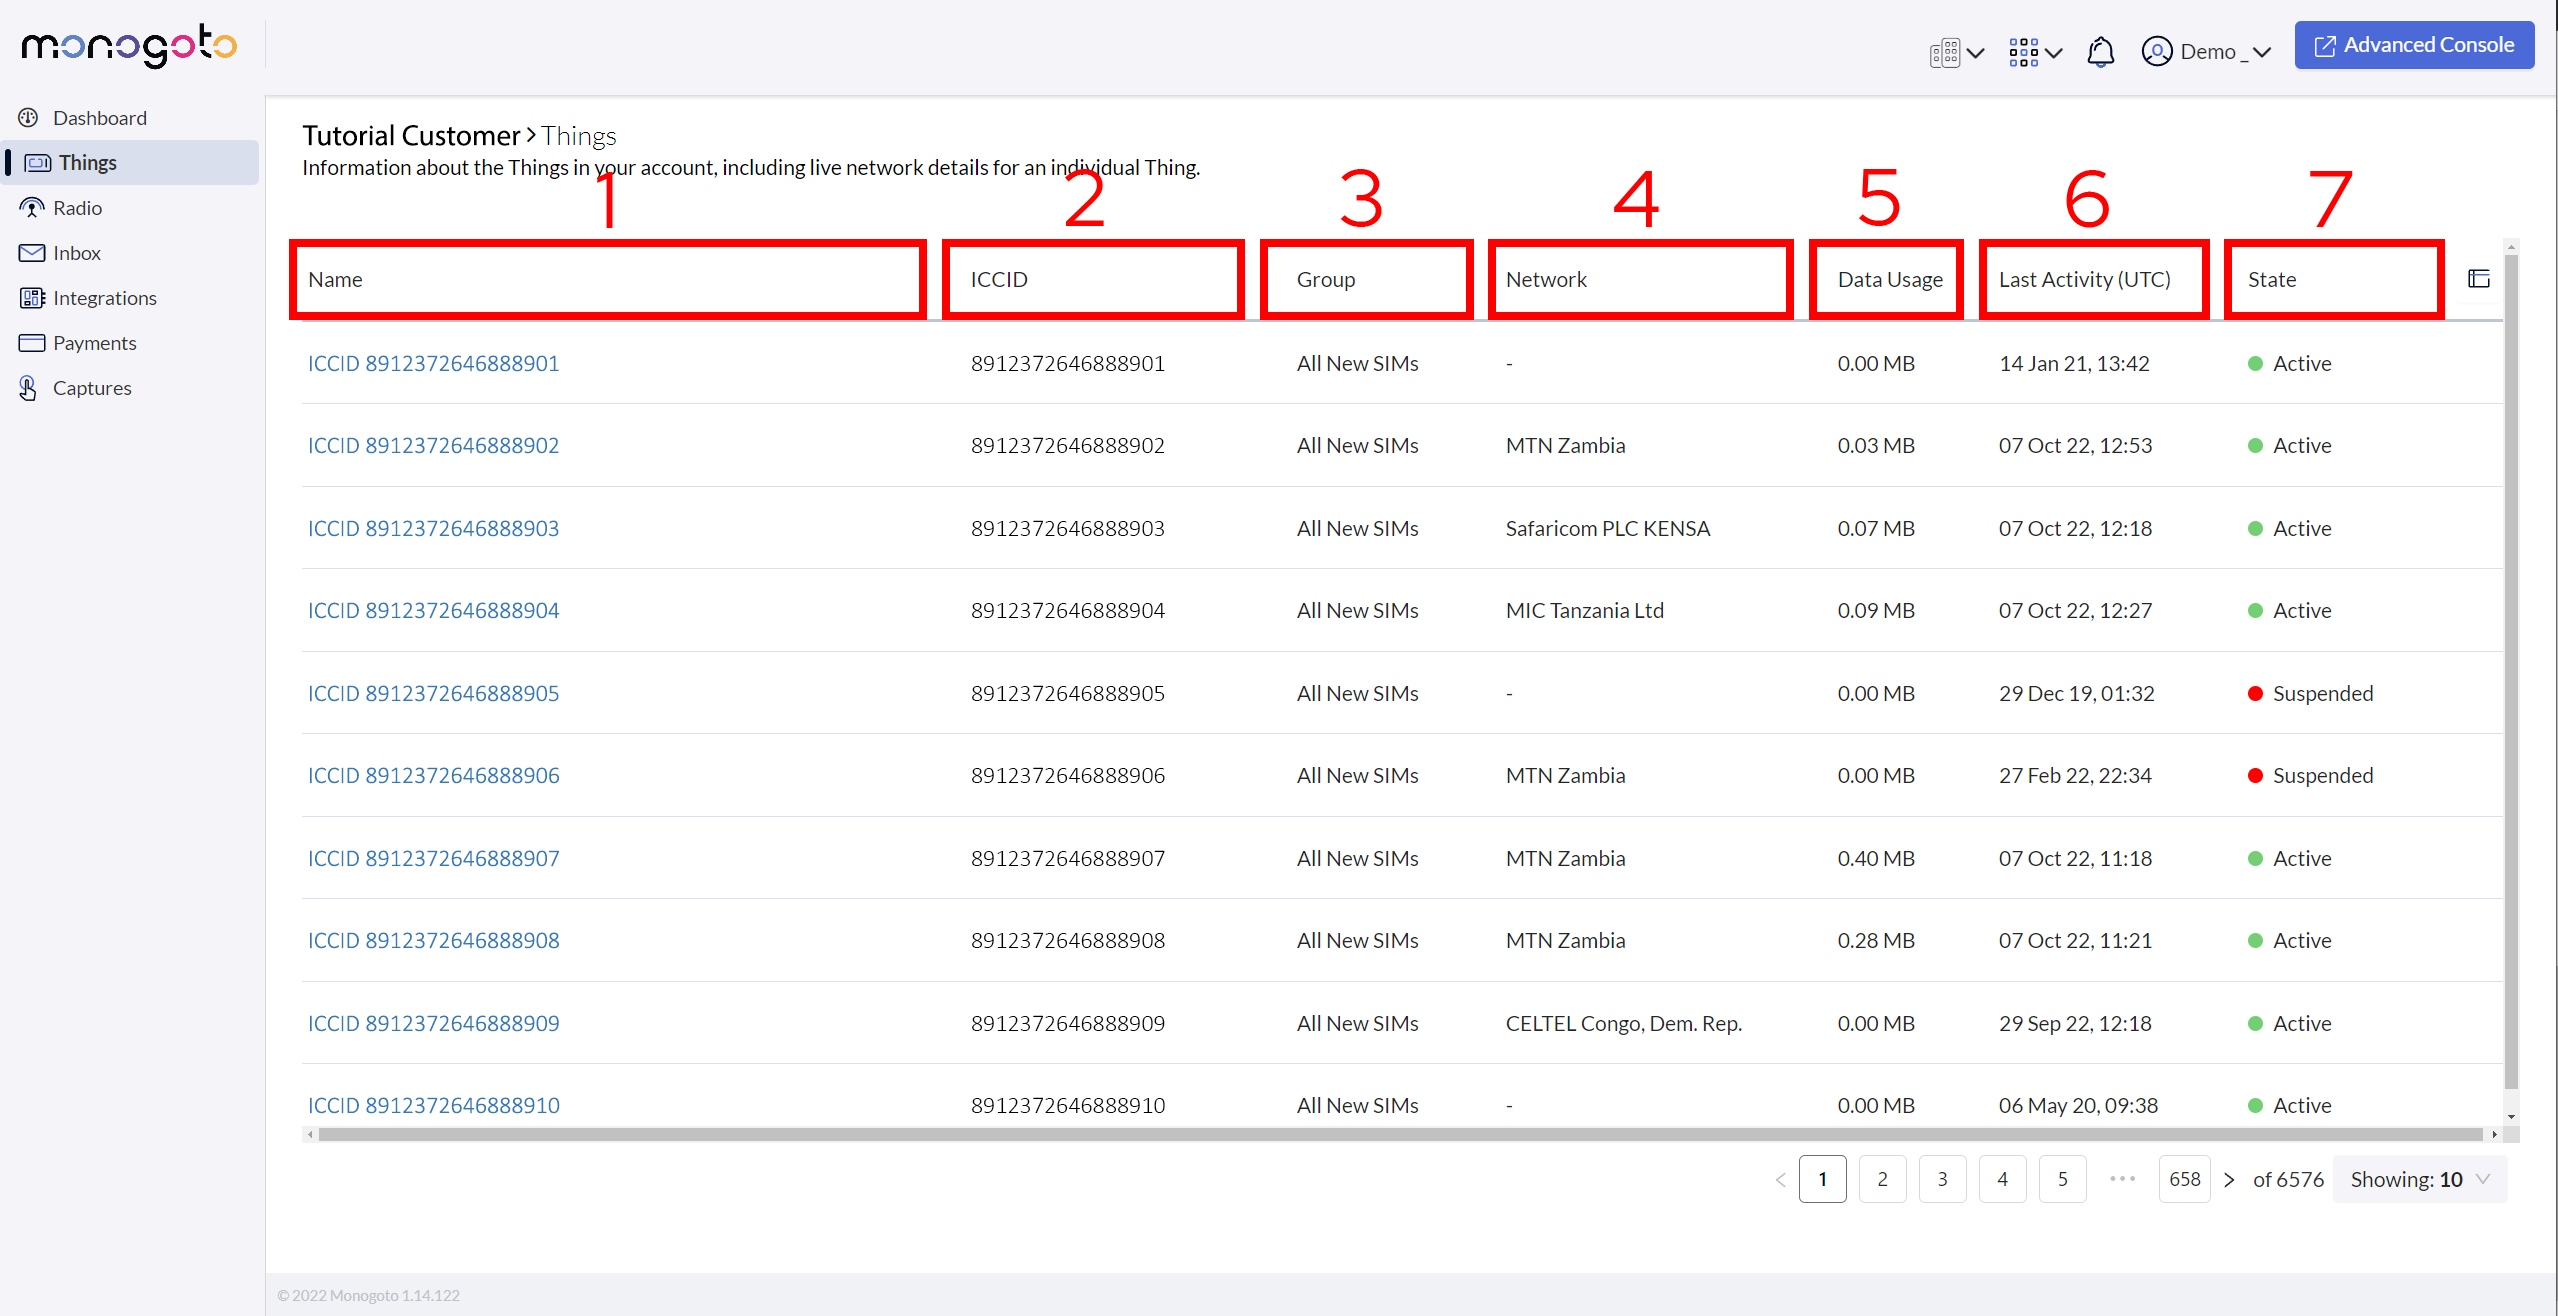Sort by the Data Usage column header
This screenshot has width=2558, height=1316.
pos(1889,280)
